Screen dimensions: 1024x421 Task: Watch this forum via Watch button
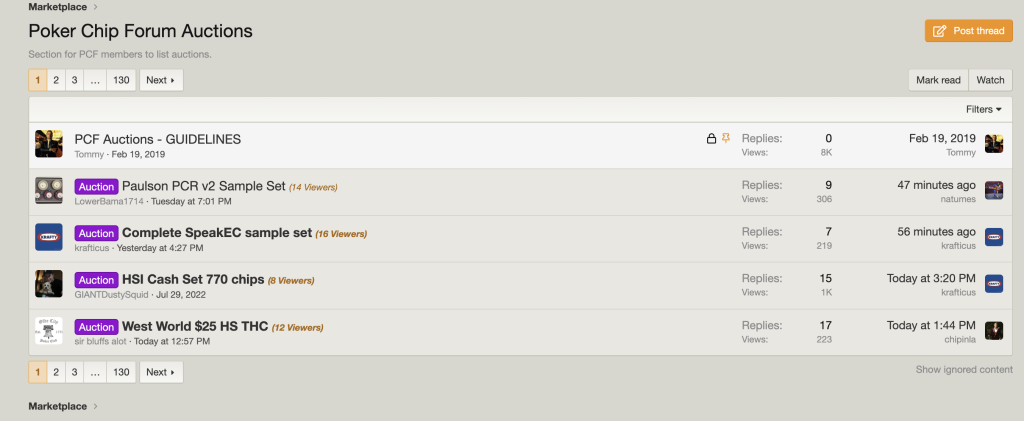pyautogui.click(x=990, y=80)
